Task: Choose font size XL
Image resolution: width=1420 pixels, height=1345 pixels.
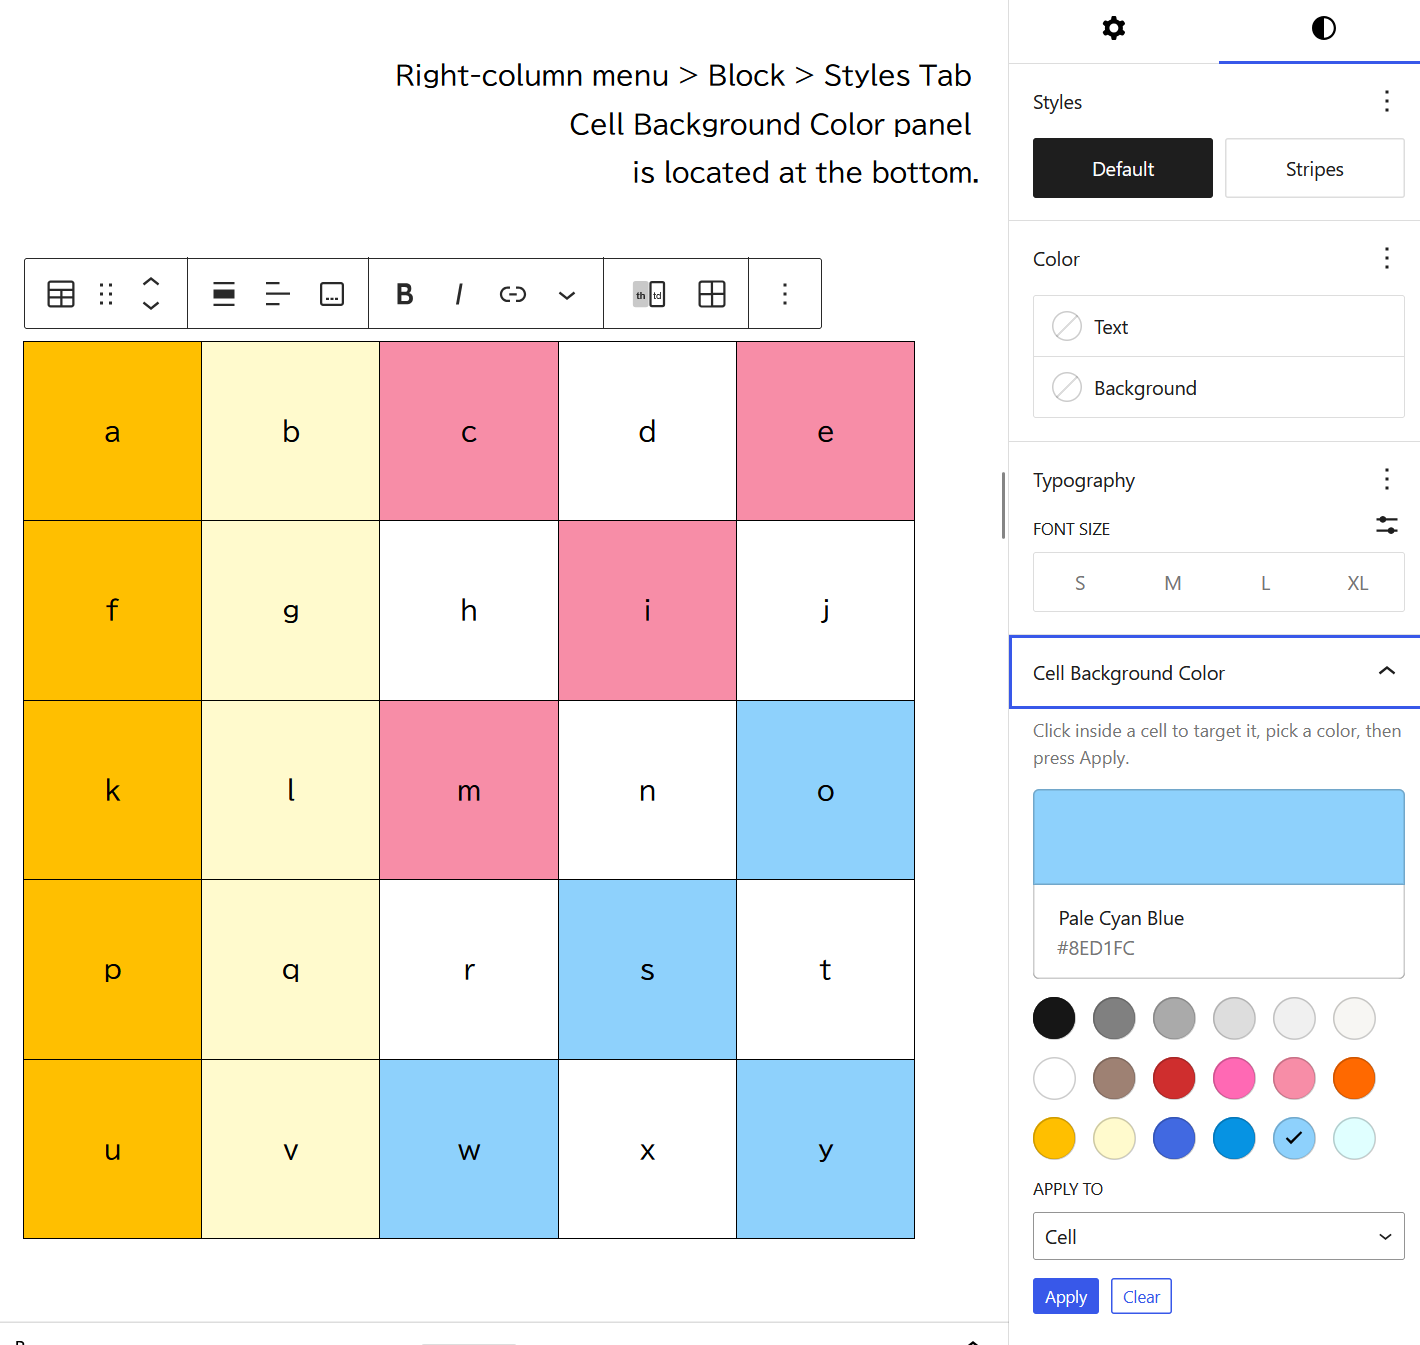Action: tap(1357, 583)
